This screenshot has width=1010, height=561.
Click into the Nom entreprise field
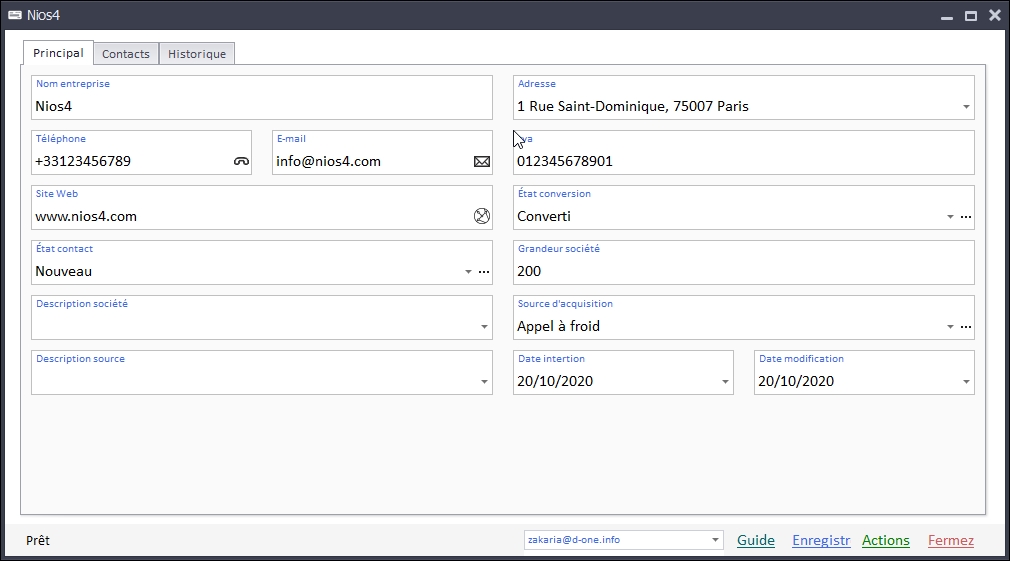pos(260,106)
